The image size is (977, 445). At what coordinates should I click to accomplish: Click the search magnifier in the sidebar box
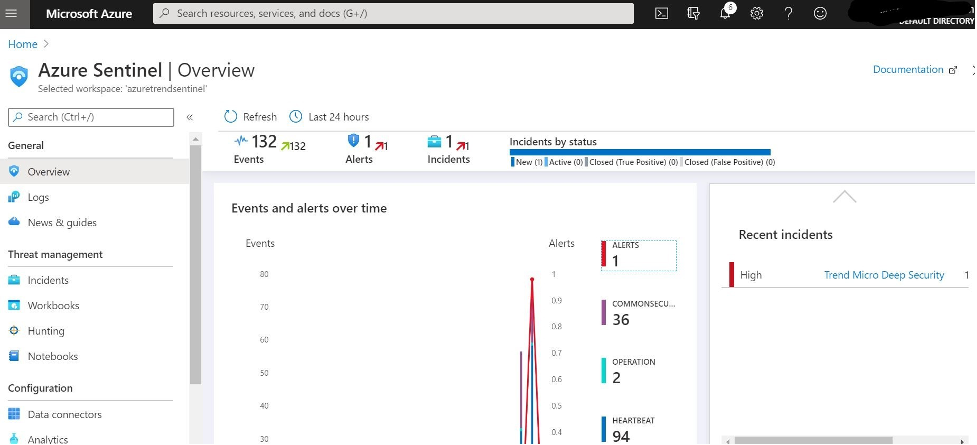tap(17, 117)
